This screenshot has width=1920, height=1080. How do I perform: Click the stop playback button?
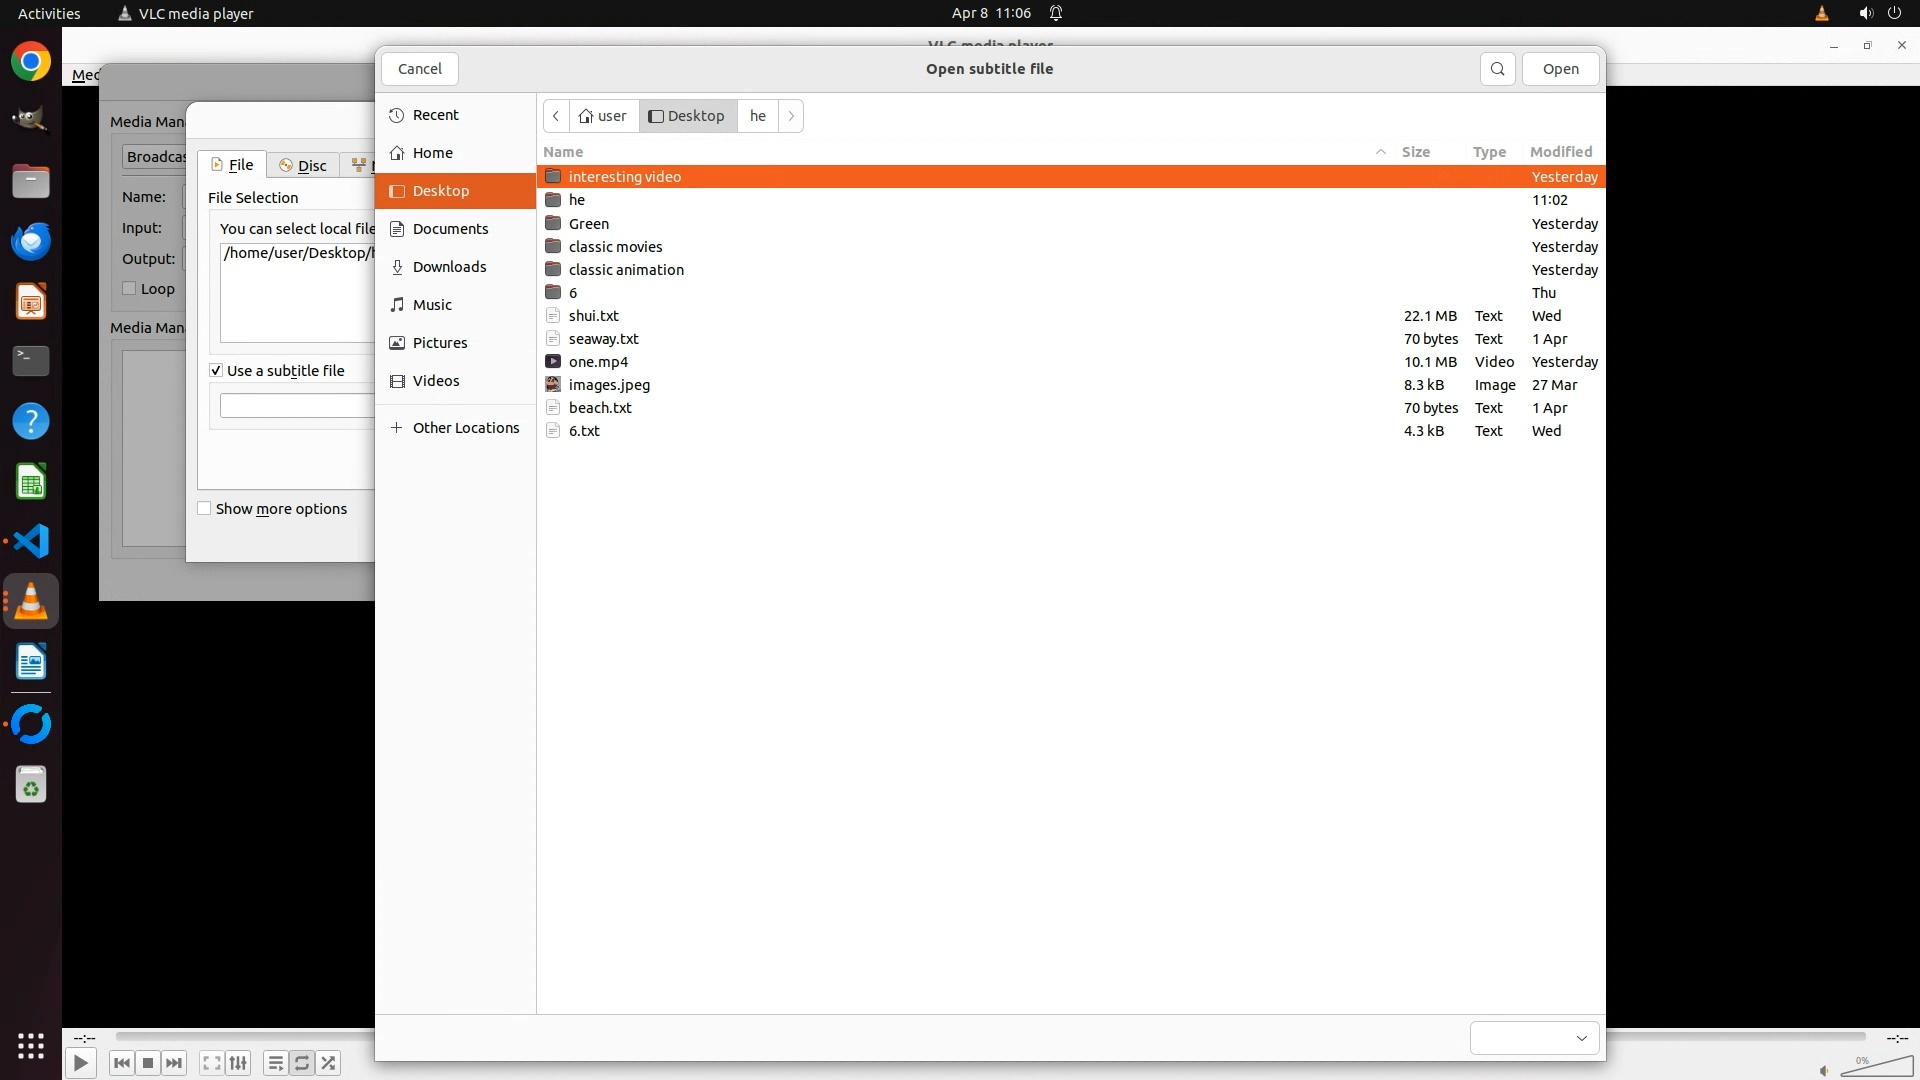[148, 1063]
